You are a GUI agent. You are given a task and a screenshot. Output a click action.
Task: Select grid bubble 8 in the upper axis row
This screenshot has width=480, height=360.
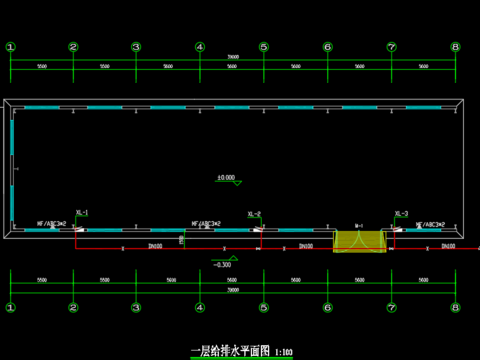[x=455, y=47]
